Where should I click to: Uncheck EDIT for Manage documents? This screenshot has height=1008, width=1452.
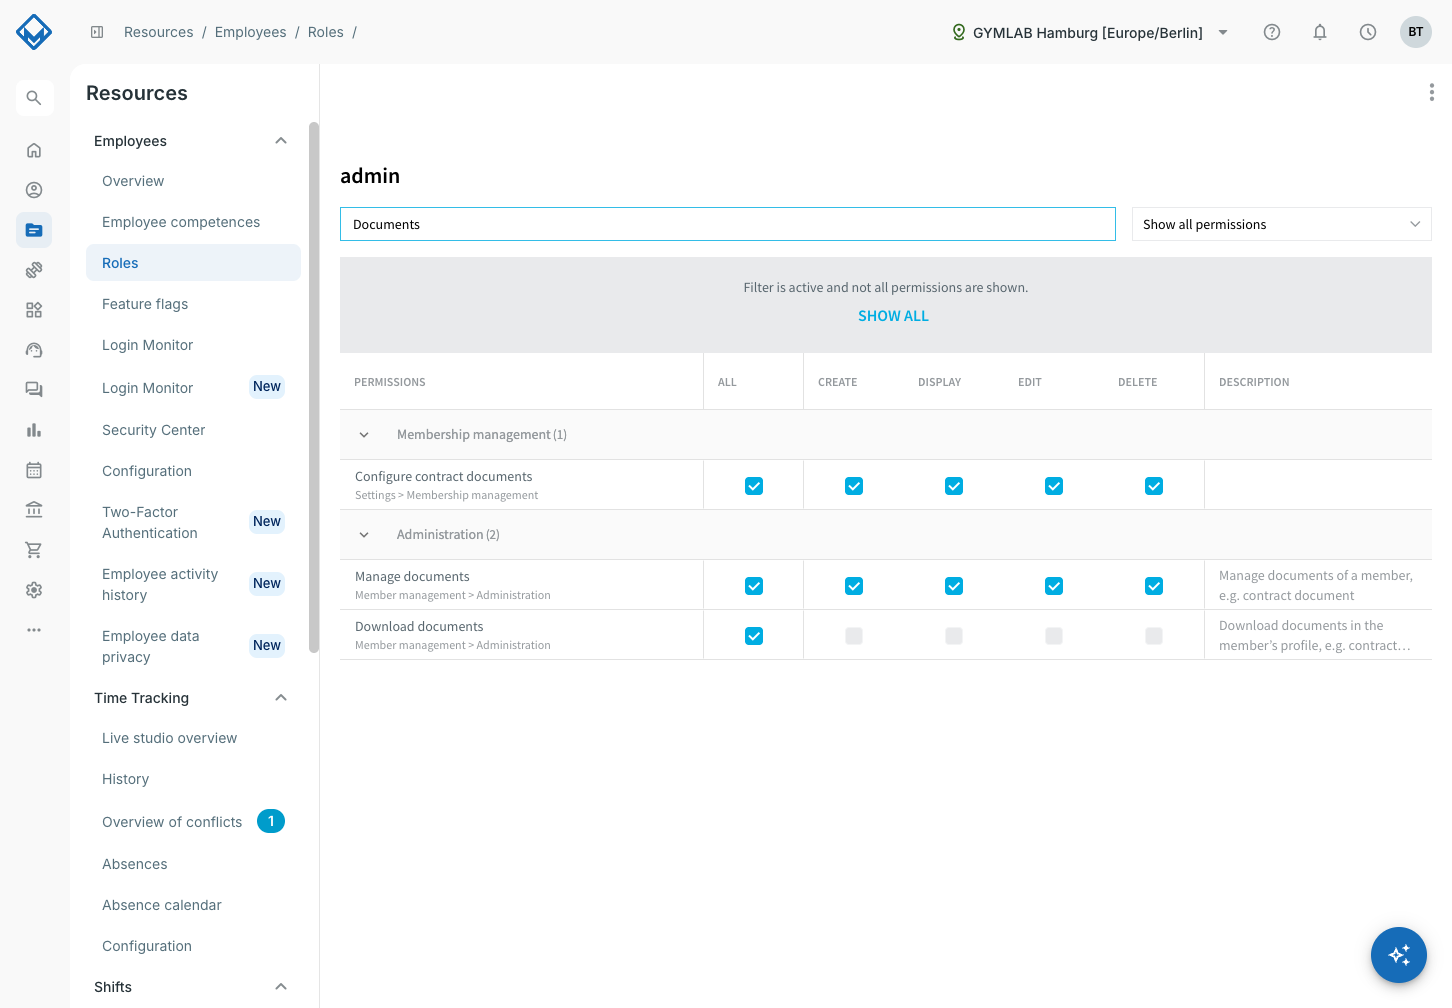click(x=1054, y=586)
